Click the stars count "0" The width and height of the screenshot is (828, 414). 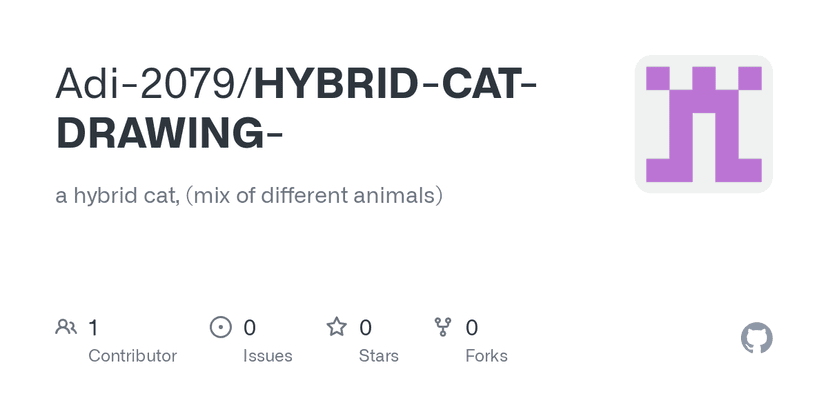click(x=366, y=327)
